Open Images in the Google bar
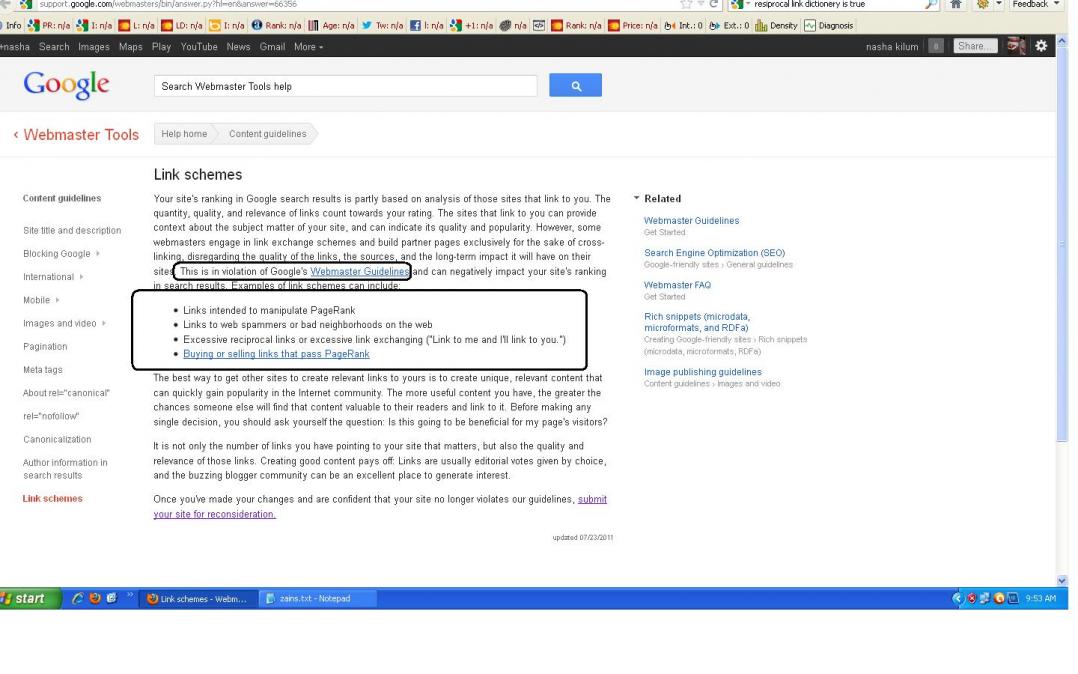Screen dimensions: 1078x674 coord(94,47)
